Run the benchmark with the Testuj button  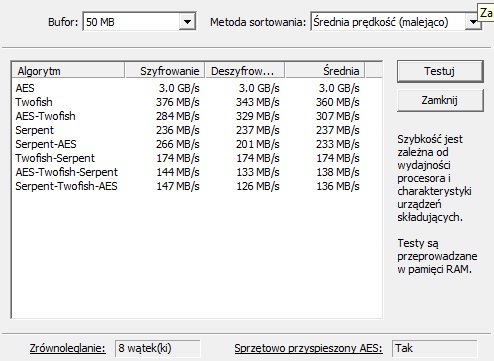[x=440, y=71]
